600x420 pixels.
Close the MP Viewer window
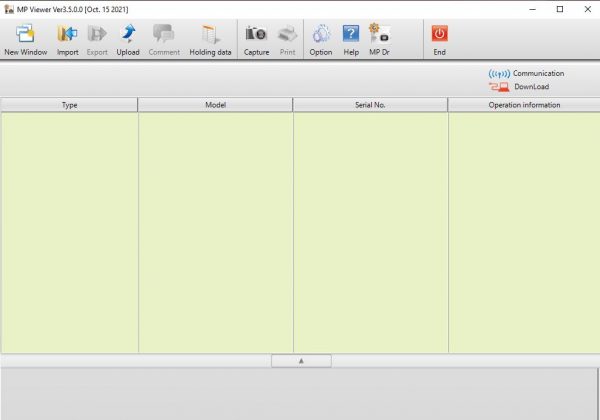tap(588, 9)
